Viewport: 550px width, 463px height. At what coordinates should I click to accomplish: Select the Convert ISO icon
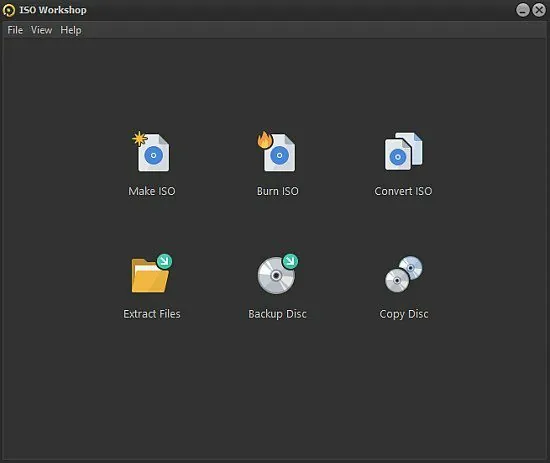pyautogui.click(x=403, y=152)
